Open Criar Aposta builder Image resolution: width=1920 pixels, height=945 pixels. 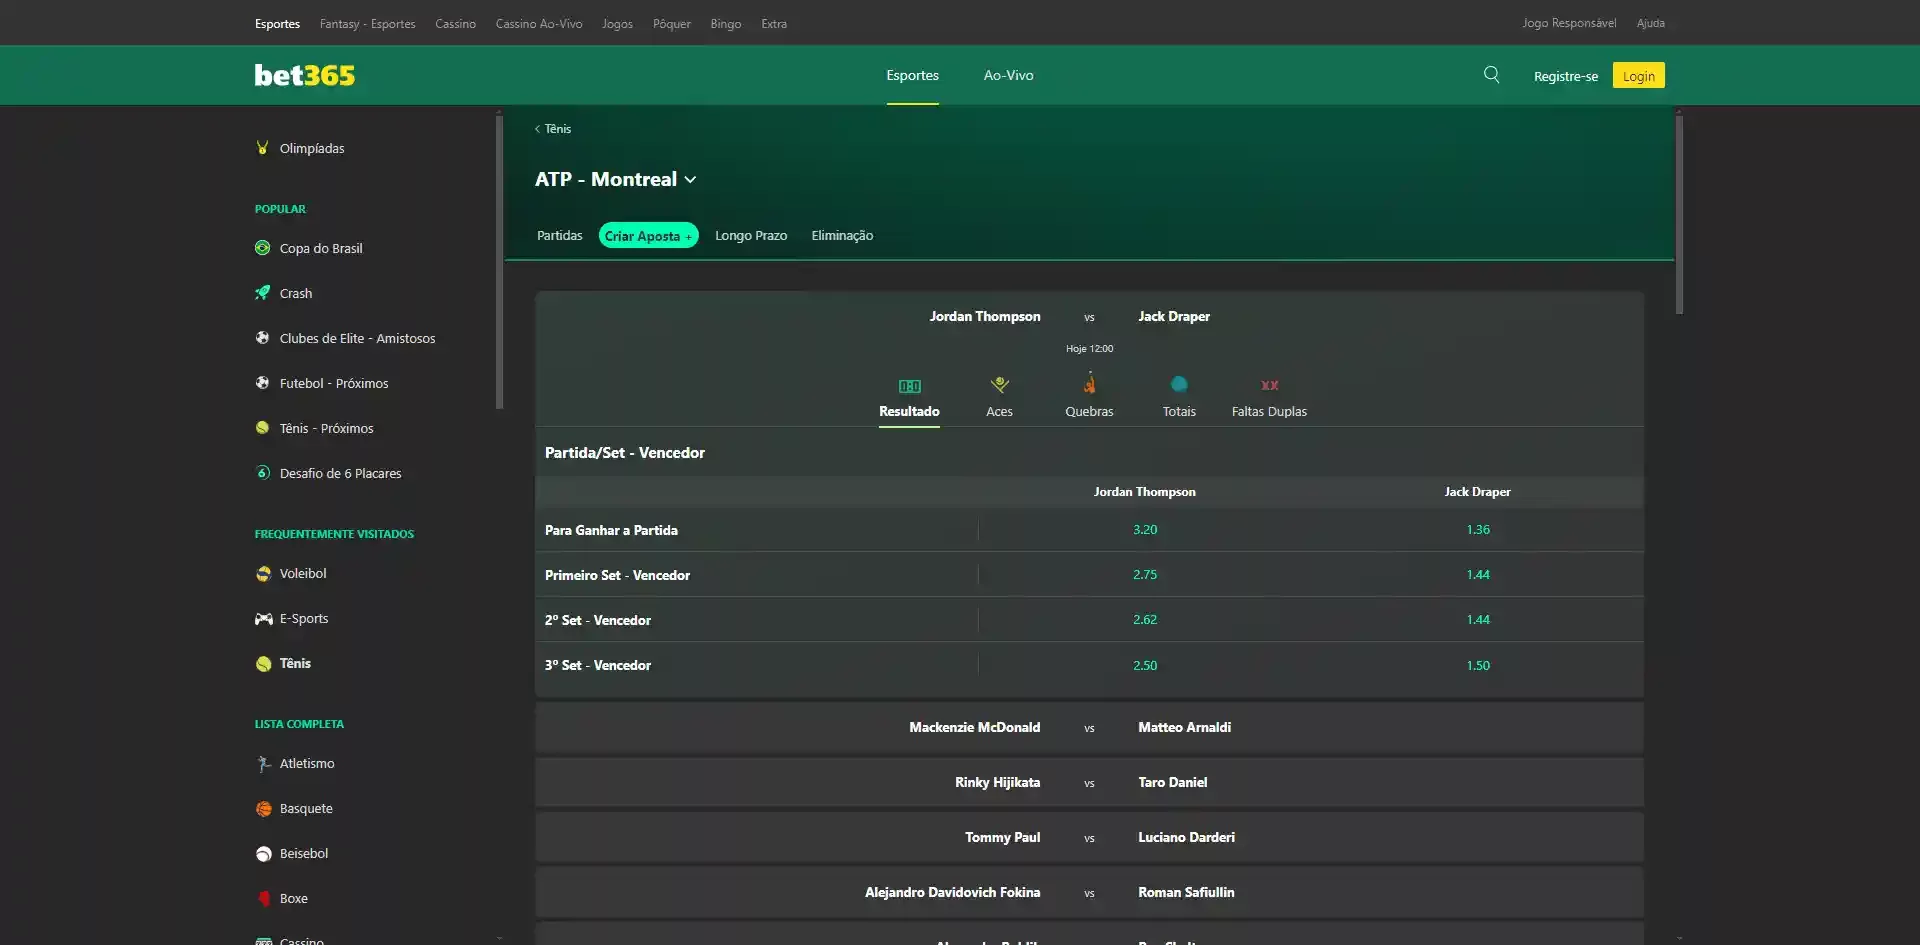click(648, 235)
